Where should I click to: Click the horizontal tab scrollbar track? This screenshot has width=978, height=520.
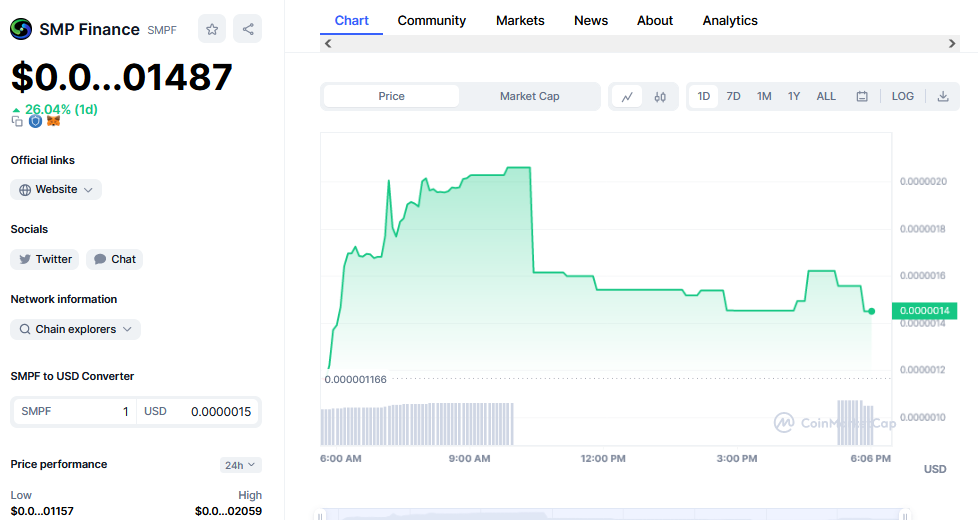click(640, 44)
